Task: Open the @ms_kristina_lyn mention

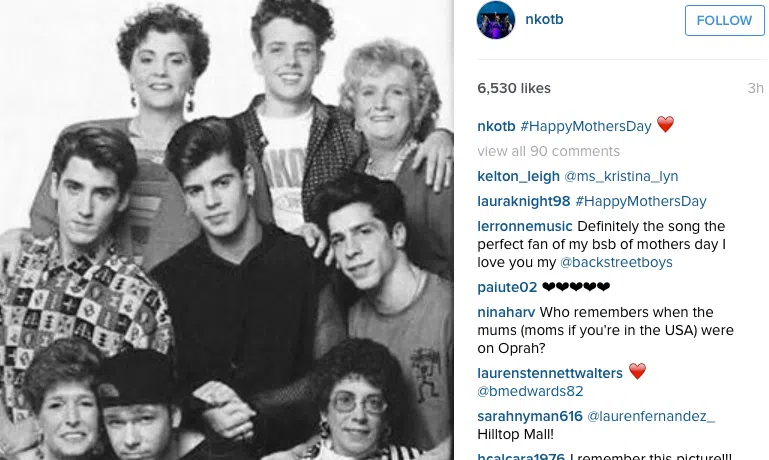Action: click(621, 176)
